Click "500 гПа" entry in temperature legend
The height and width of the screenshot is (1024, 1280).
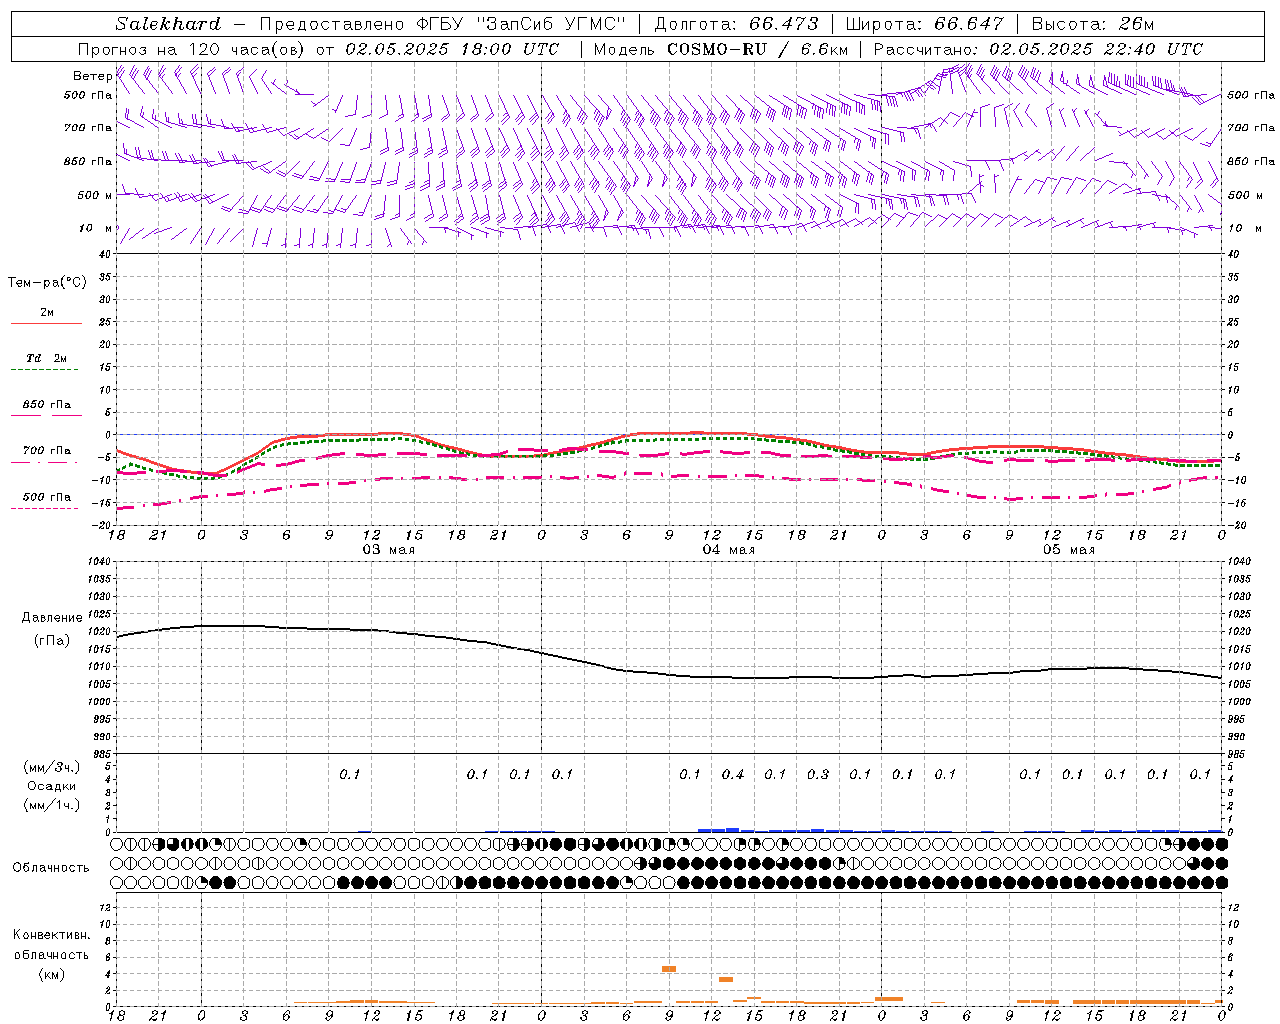point(46,497)
